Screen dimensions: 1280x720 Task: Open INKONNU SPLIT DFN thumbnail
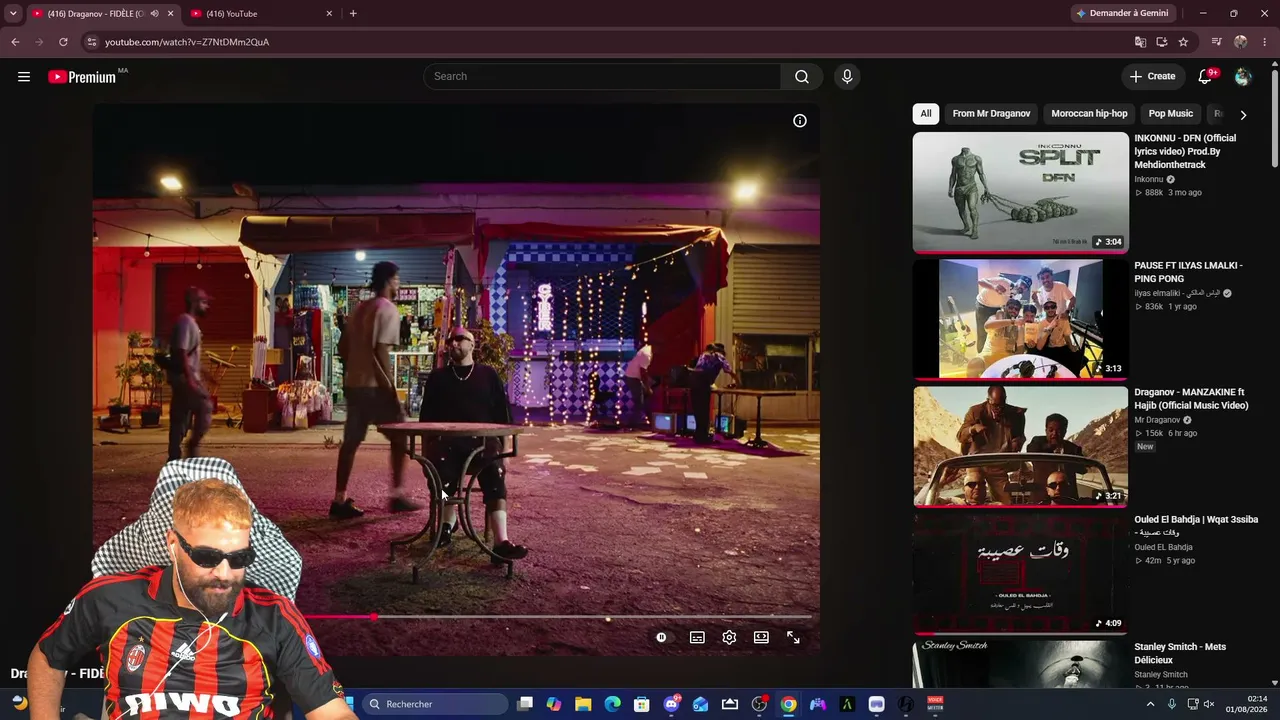tap(1020, 193)
